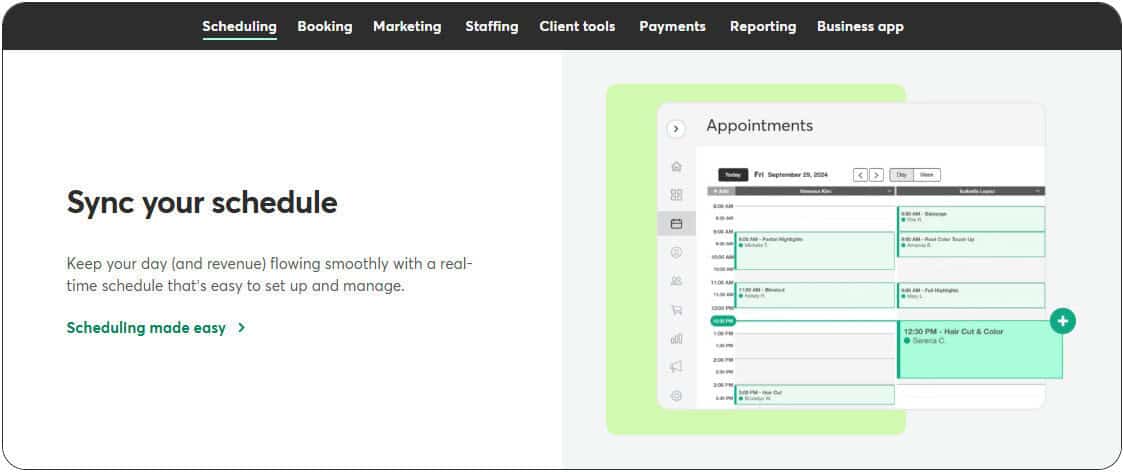Click the staff group icon
The width and height of the screenshot is (1123, 472).
pyautogui.click(x=676, y=281)
